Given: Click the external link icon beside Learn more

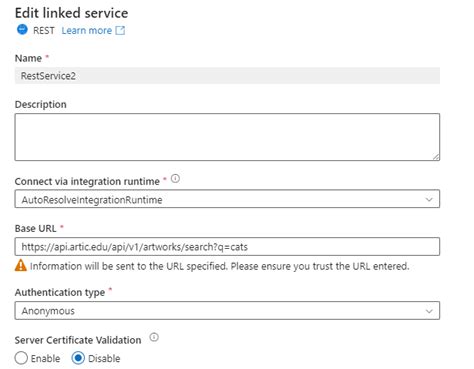Looking at the screenshot, I should 120,30.
